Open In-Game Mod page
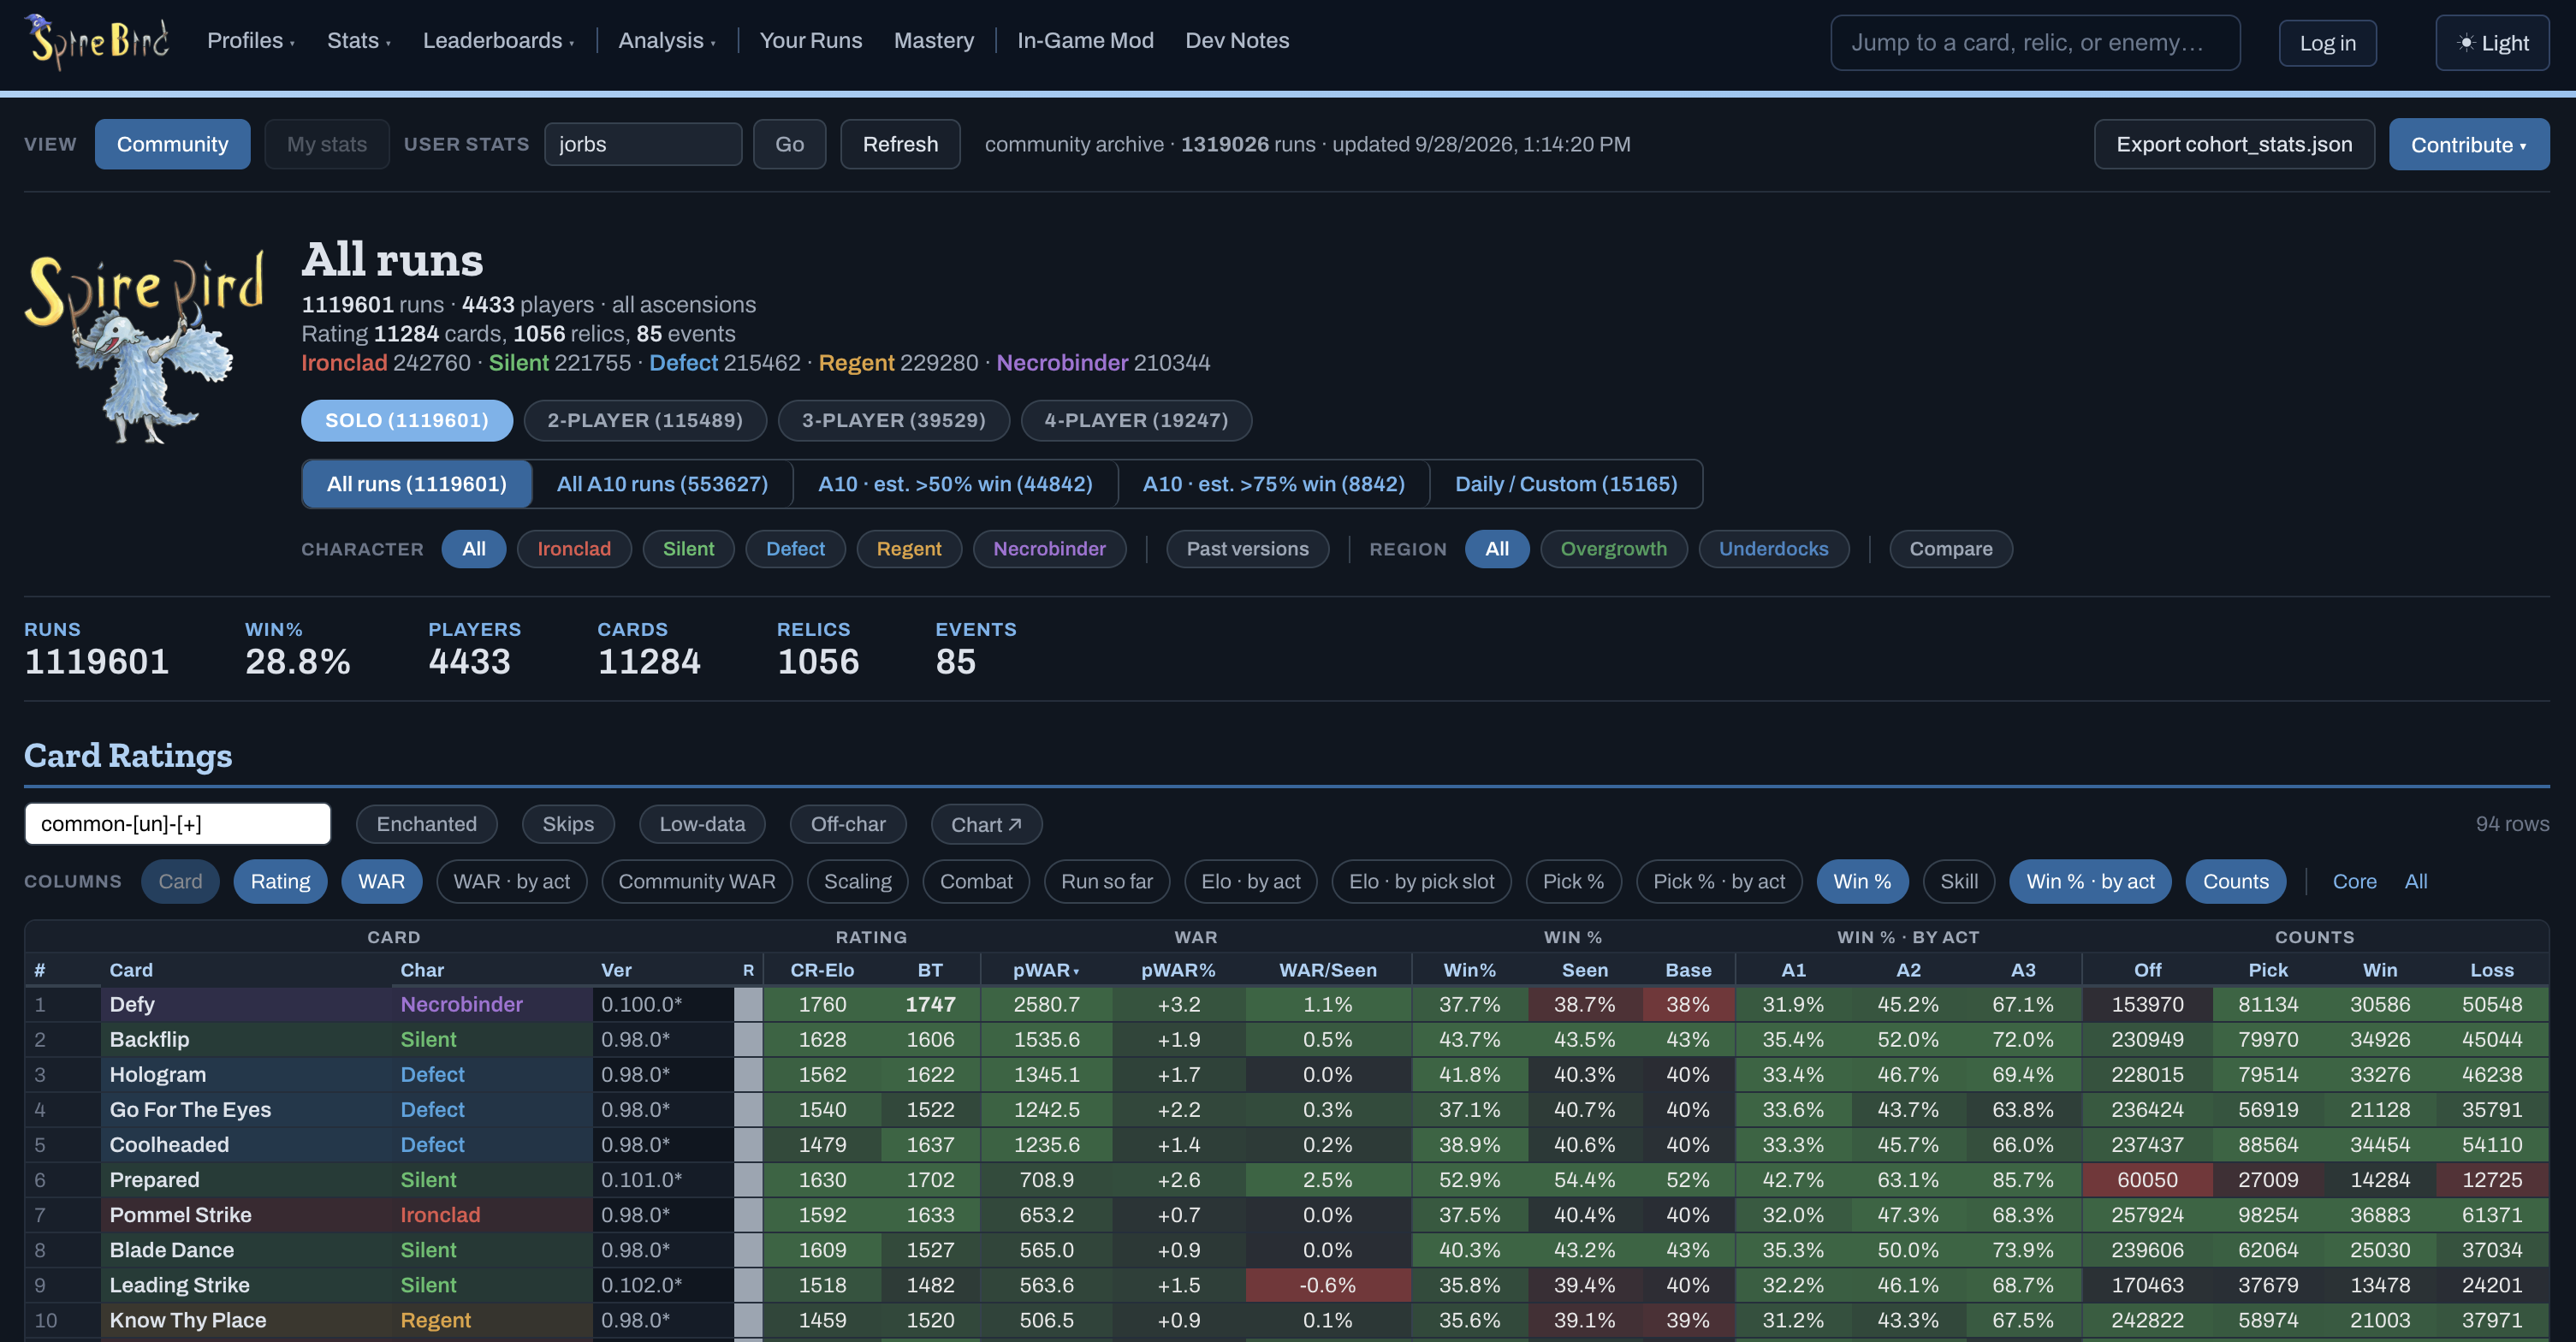 [x=1085, y=41]
